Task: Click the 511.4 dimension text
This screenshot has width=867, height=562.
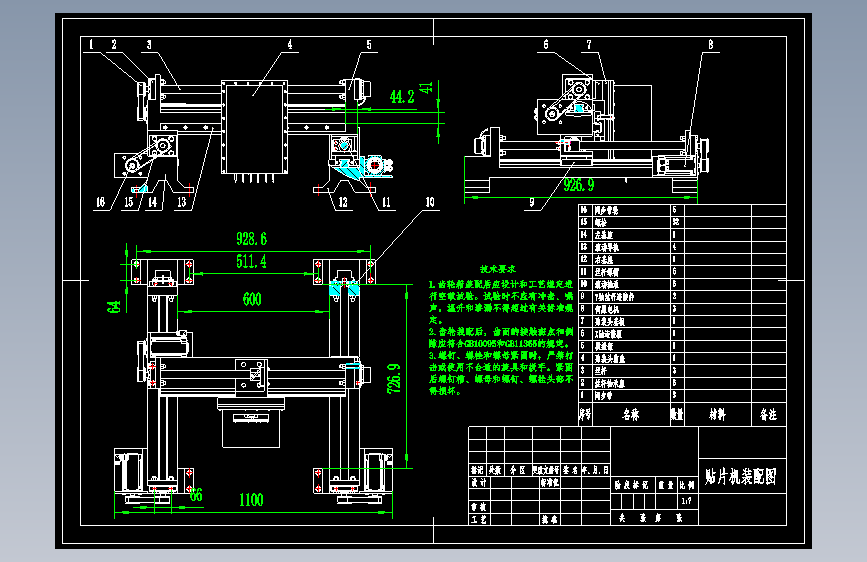Action: [252, 261]
